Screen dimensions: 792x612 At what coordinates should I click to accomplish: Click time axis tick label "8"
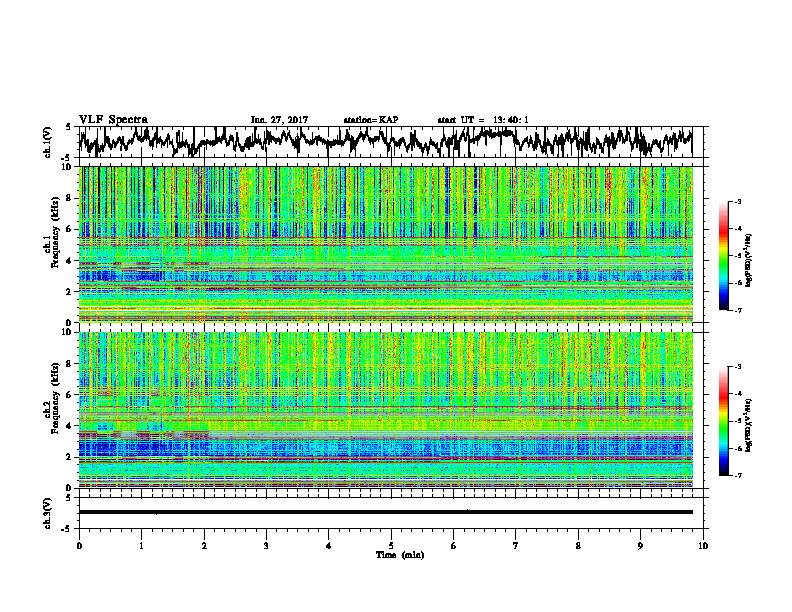tap(578, 546)
